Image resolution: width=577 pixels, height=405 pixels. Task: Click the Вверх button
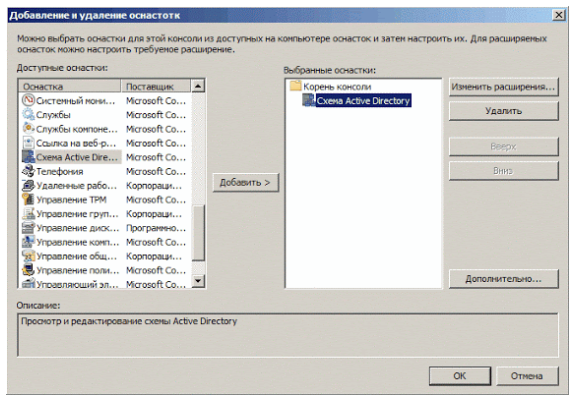[x=503, y=147]
